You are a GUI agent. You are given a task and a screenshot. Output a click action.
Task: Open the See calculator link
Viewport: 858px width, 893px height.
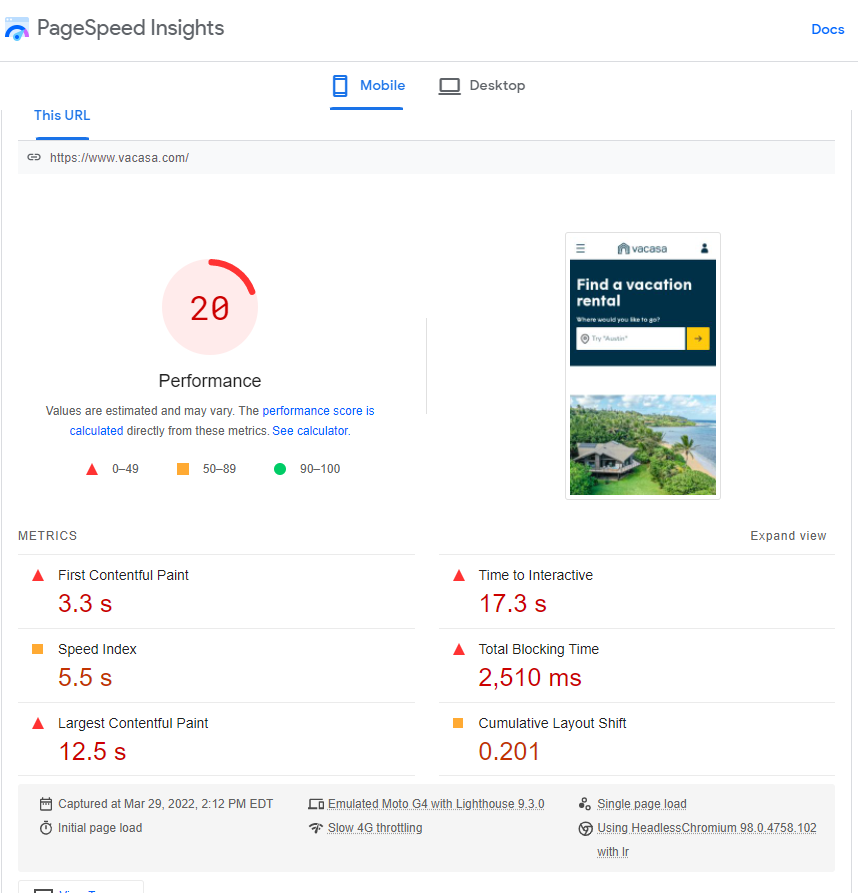pos(310,431)
